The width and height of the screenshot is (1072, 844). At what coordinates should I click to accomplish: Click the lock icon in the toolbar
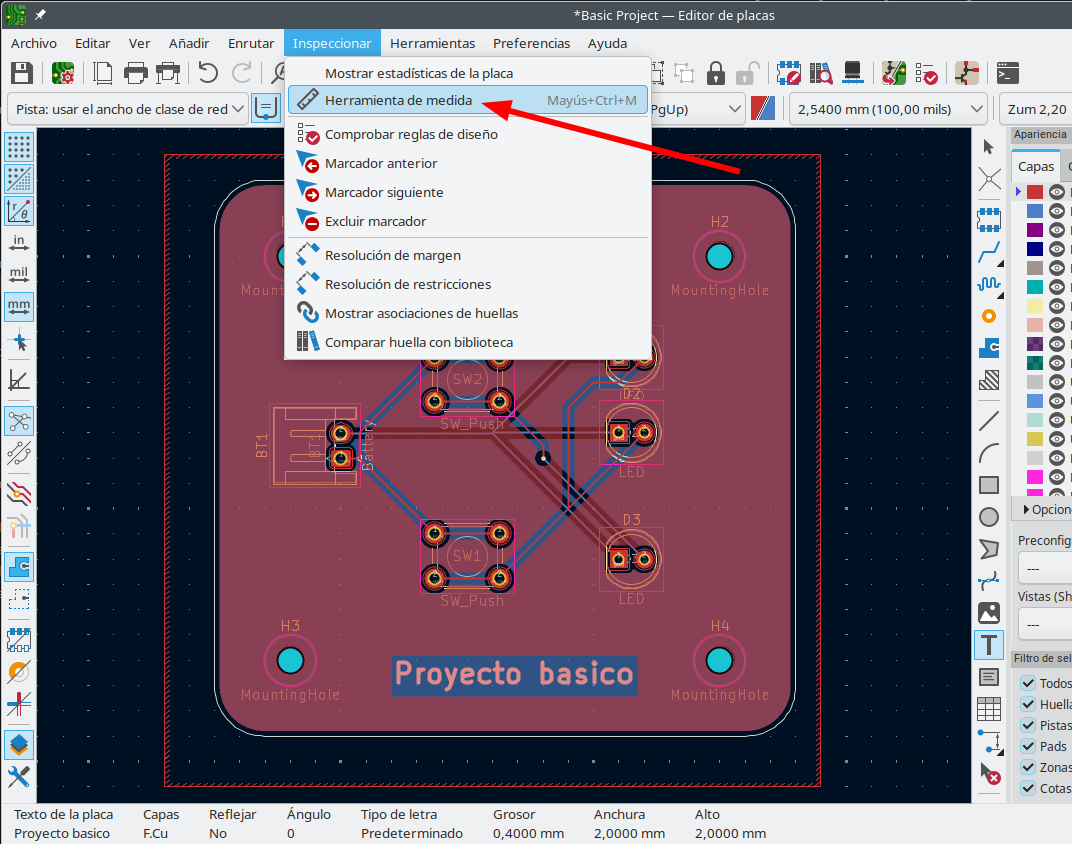click(716, 73)
